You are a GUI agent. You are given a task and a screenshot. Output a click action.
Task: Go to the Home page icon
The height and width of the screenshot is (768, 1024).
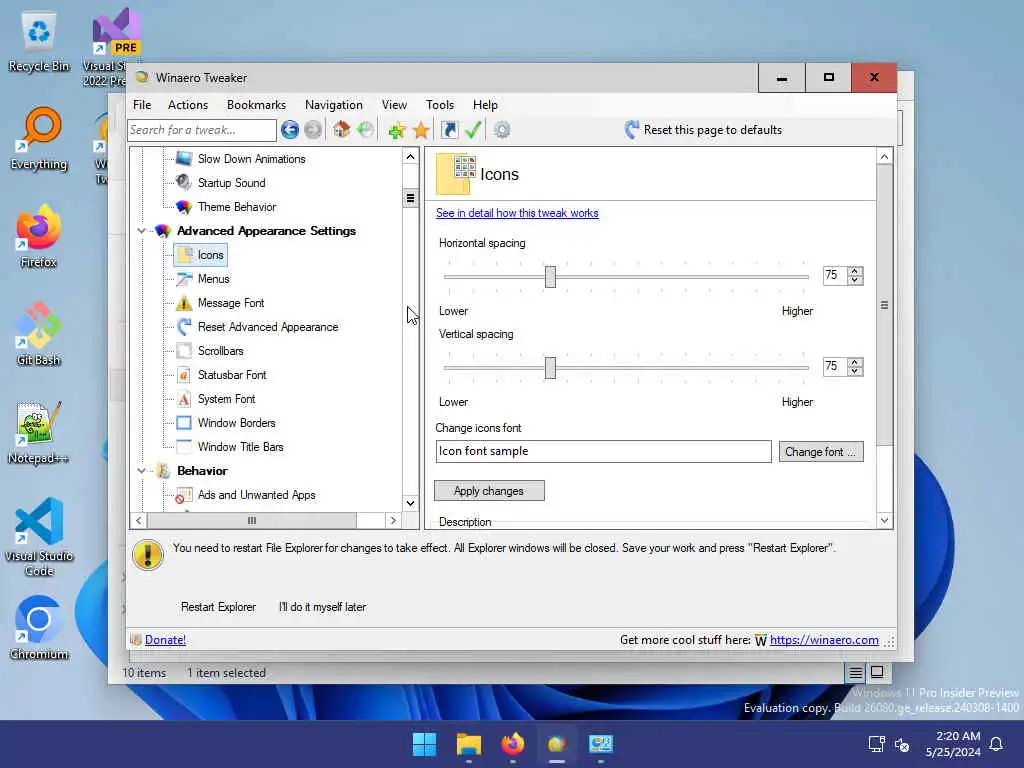(341, 129)
